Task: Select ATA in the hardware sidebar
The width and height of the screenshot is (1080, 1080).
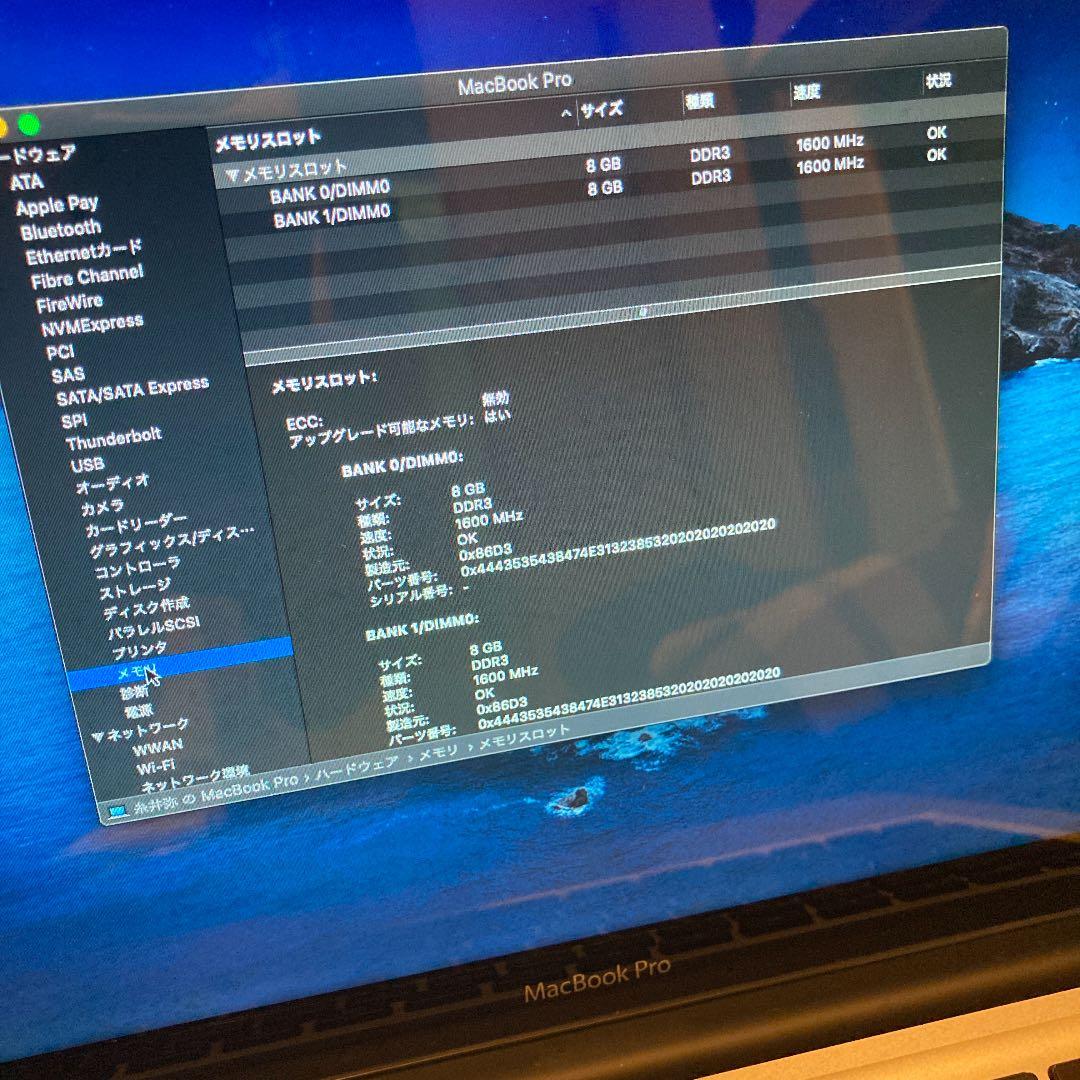Action: [x=26, y=182]
